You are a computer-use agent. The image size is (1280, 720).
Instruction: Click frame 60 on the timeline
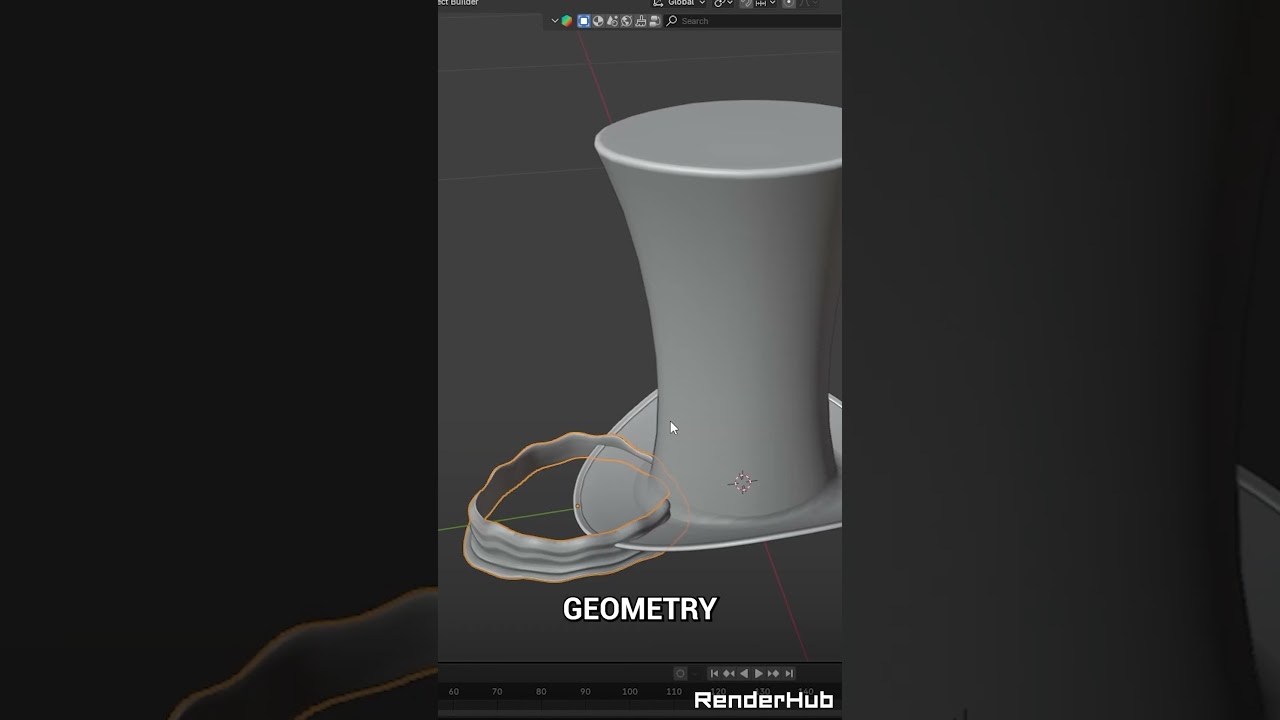tap(454, 691)
